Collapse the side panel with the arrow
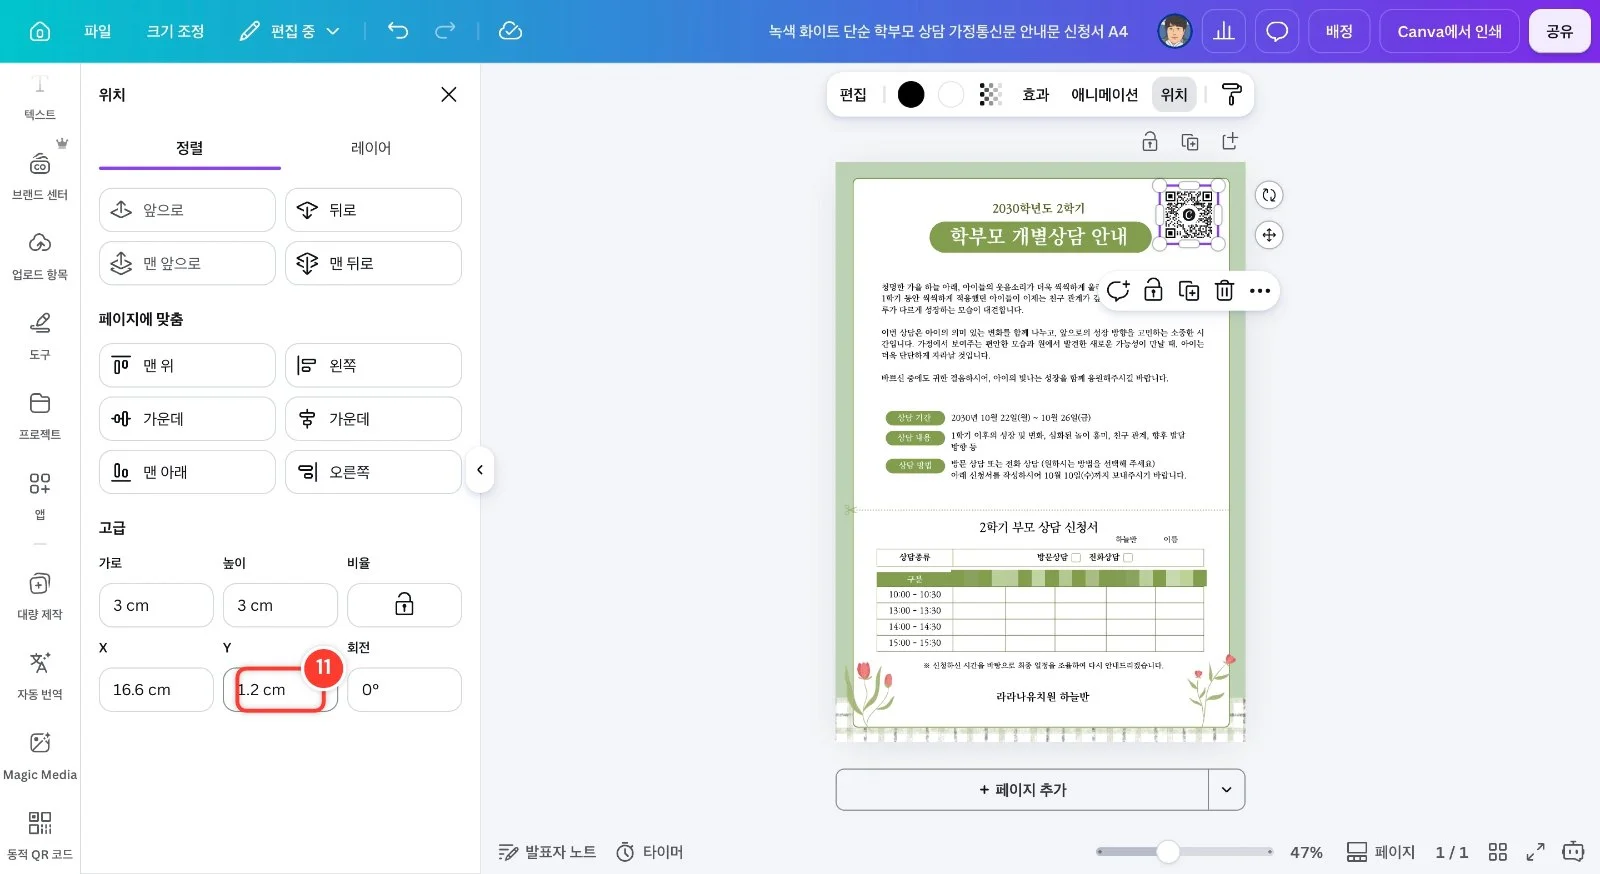This screenshot has height=874, width=1600. click(480, 470)
